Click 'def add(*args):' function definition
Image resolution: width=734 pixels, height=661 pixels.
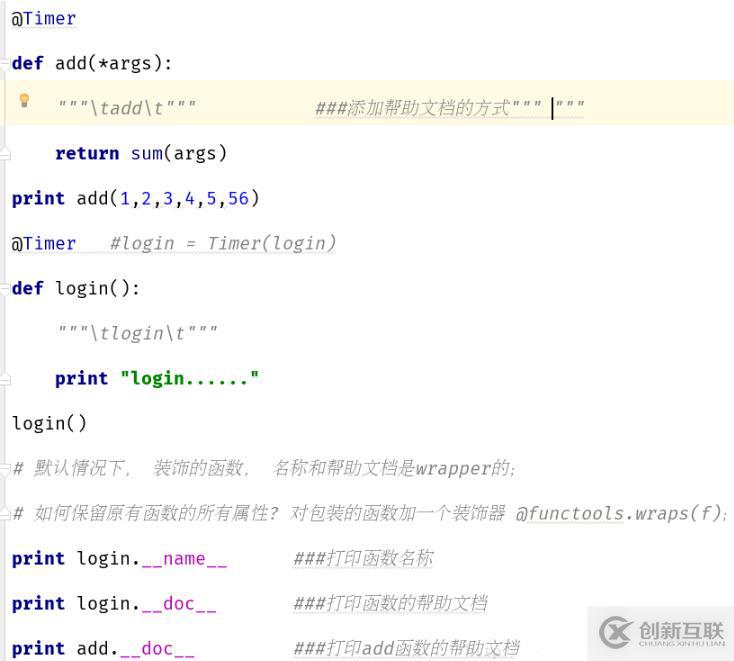pyautogui.click(x=92, y=63)
